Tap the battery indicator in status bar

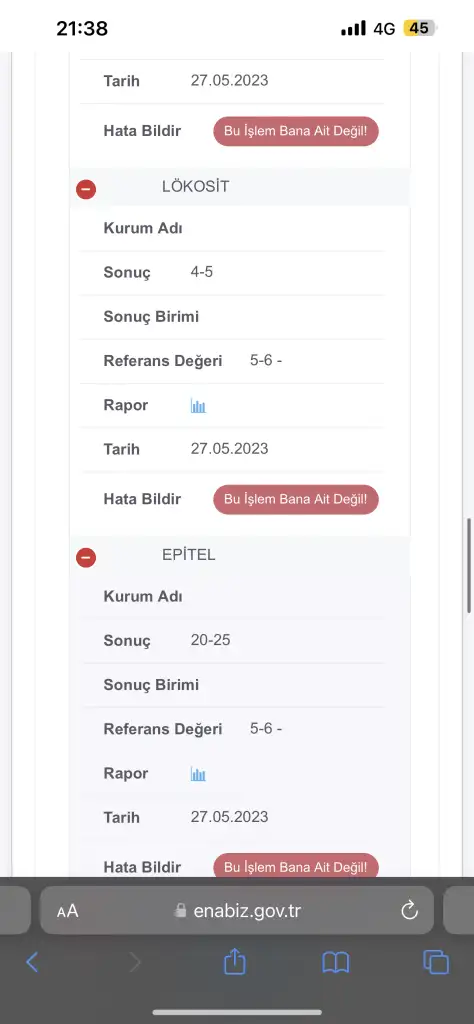pos(420,28)
